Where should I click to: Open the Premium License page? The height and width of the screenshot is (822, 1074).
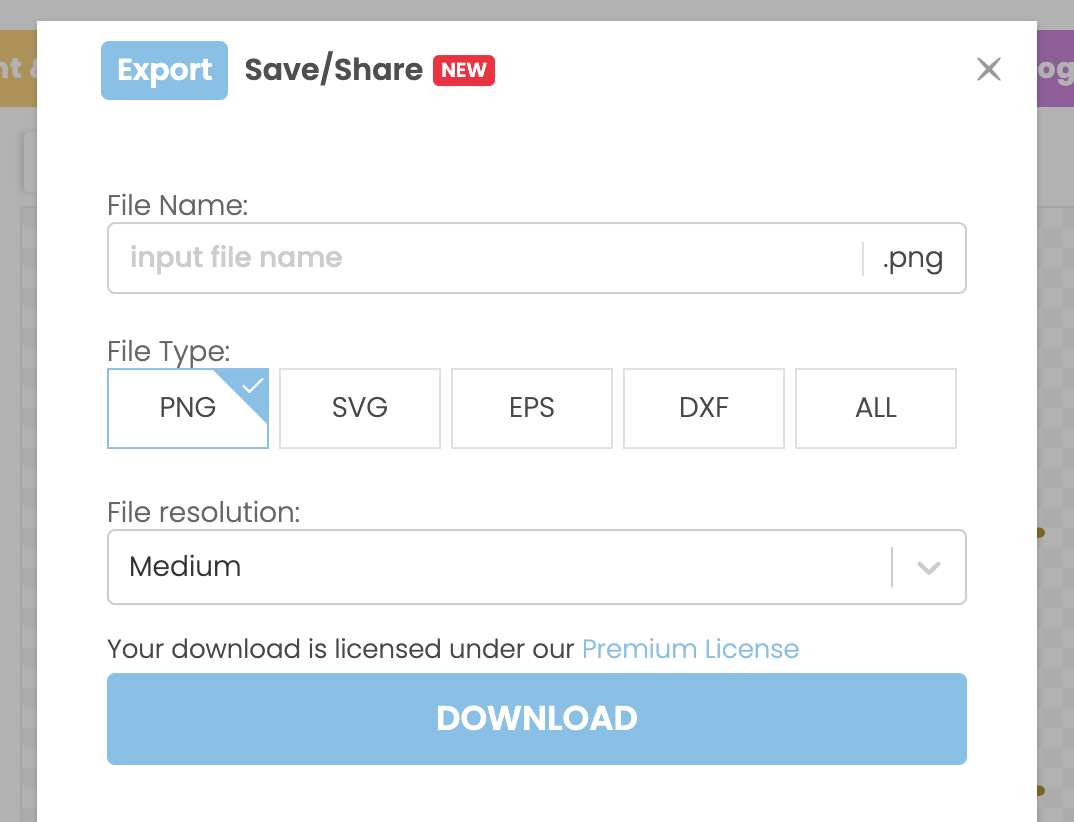coord(690,649)
